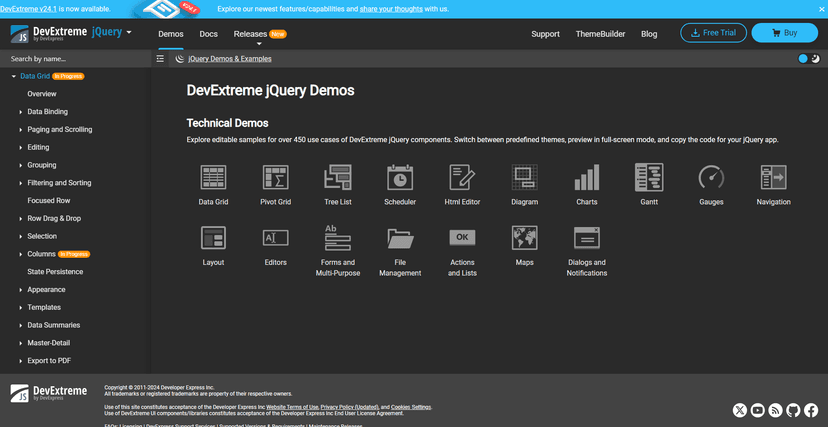
Task: Expand the Selection tree node
Action: click(21, 236)
